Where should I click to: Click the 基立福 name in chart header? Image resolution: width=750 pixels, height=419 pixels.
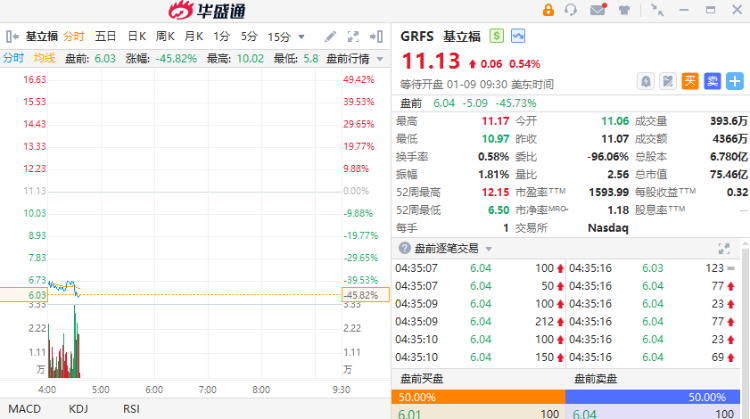pyautogui.click(x=42, y=36)
